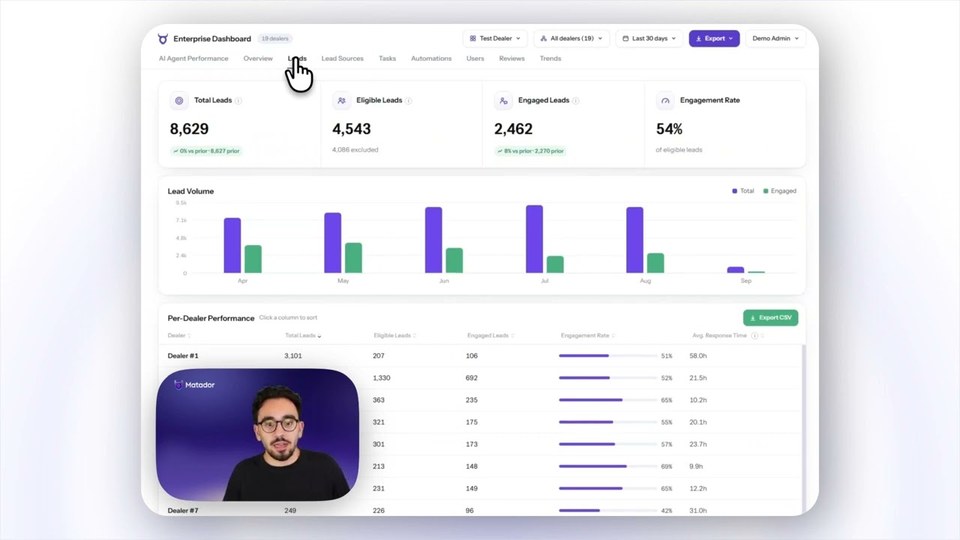Sort table by Eligible Leads column

pos(395,336)
